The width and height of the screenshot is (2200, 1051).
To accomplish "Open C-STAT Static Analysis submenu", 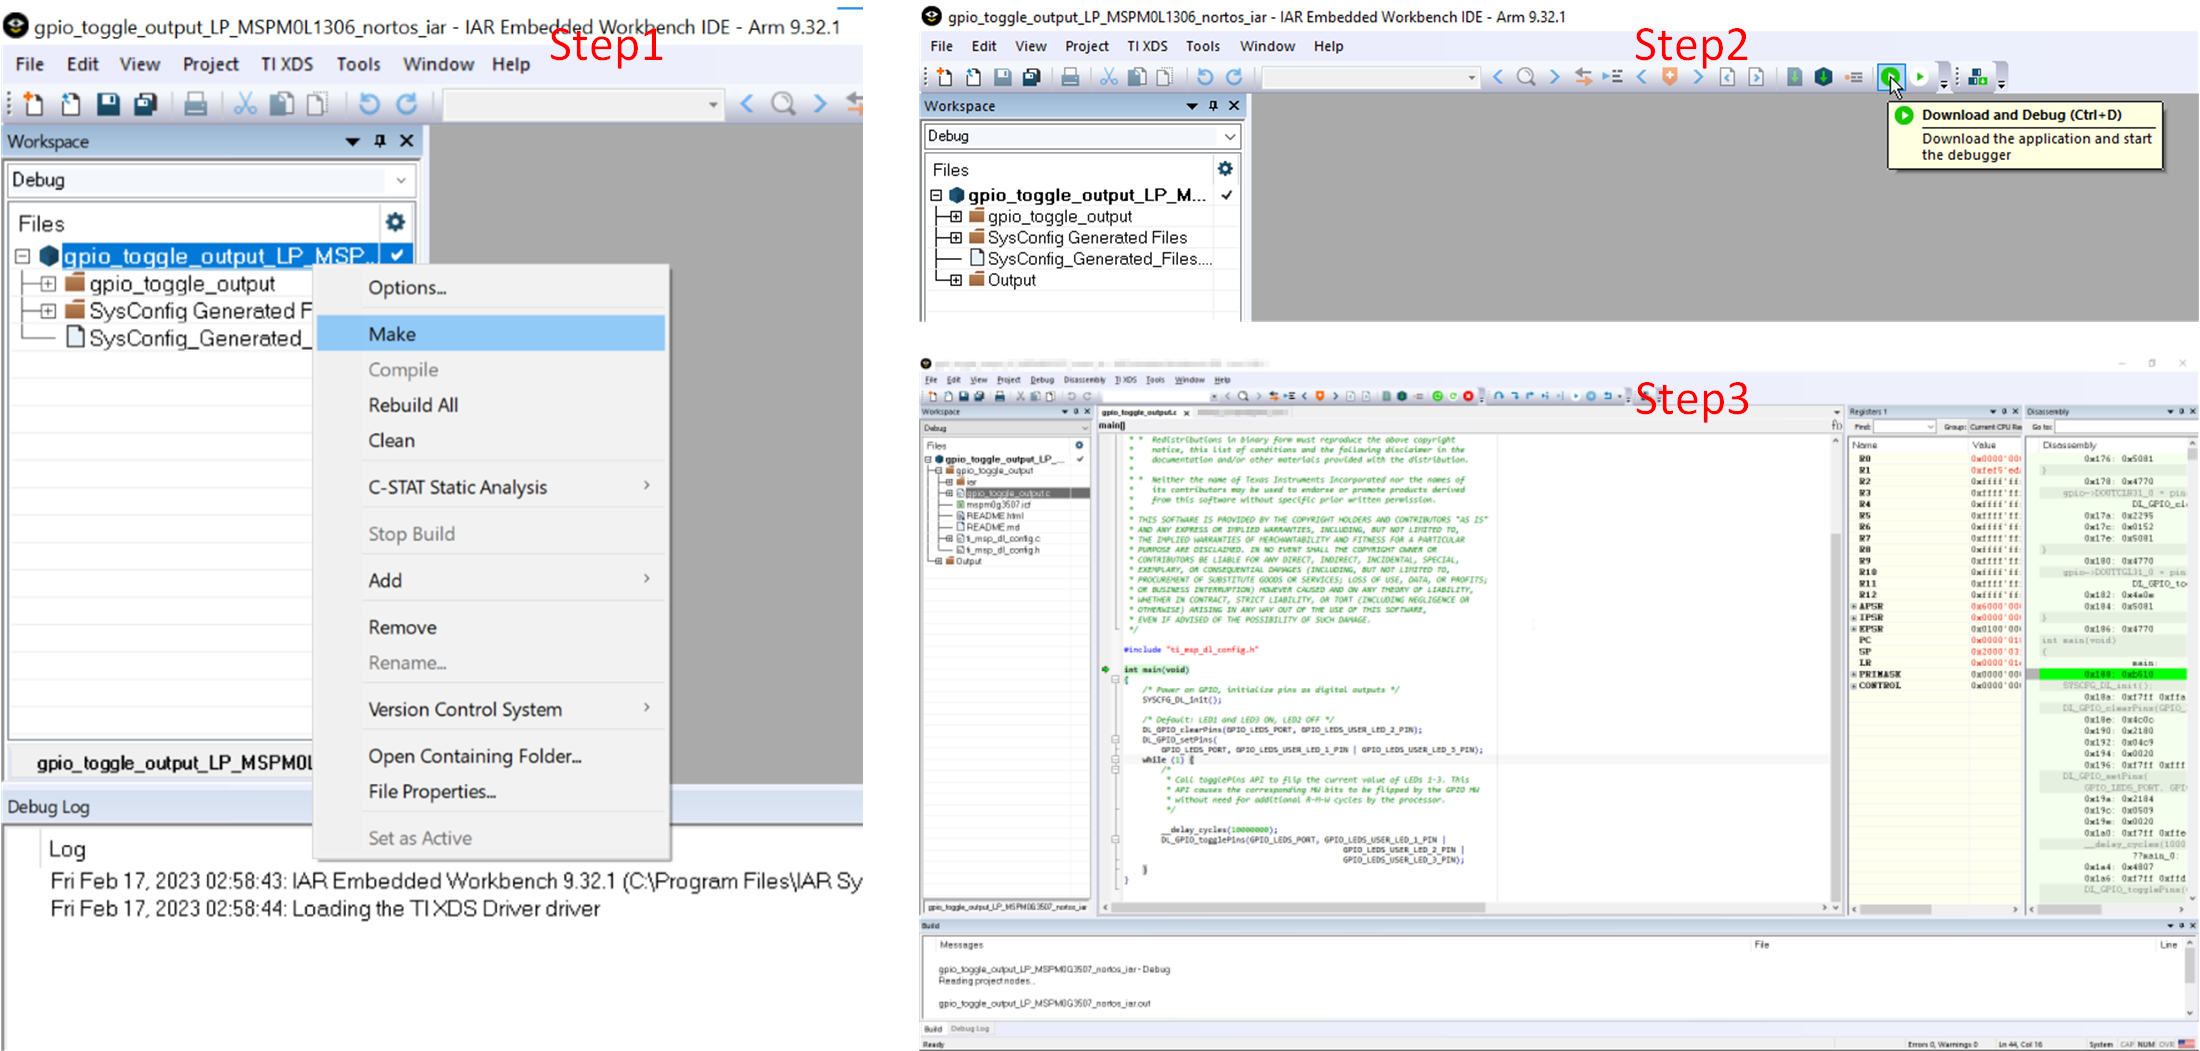I will pos(491,487).
